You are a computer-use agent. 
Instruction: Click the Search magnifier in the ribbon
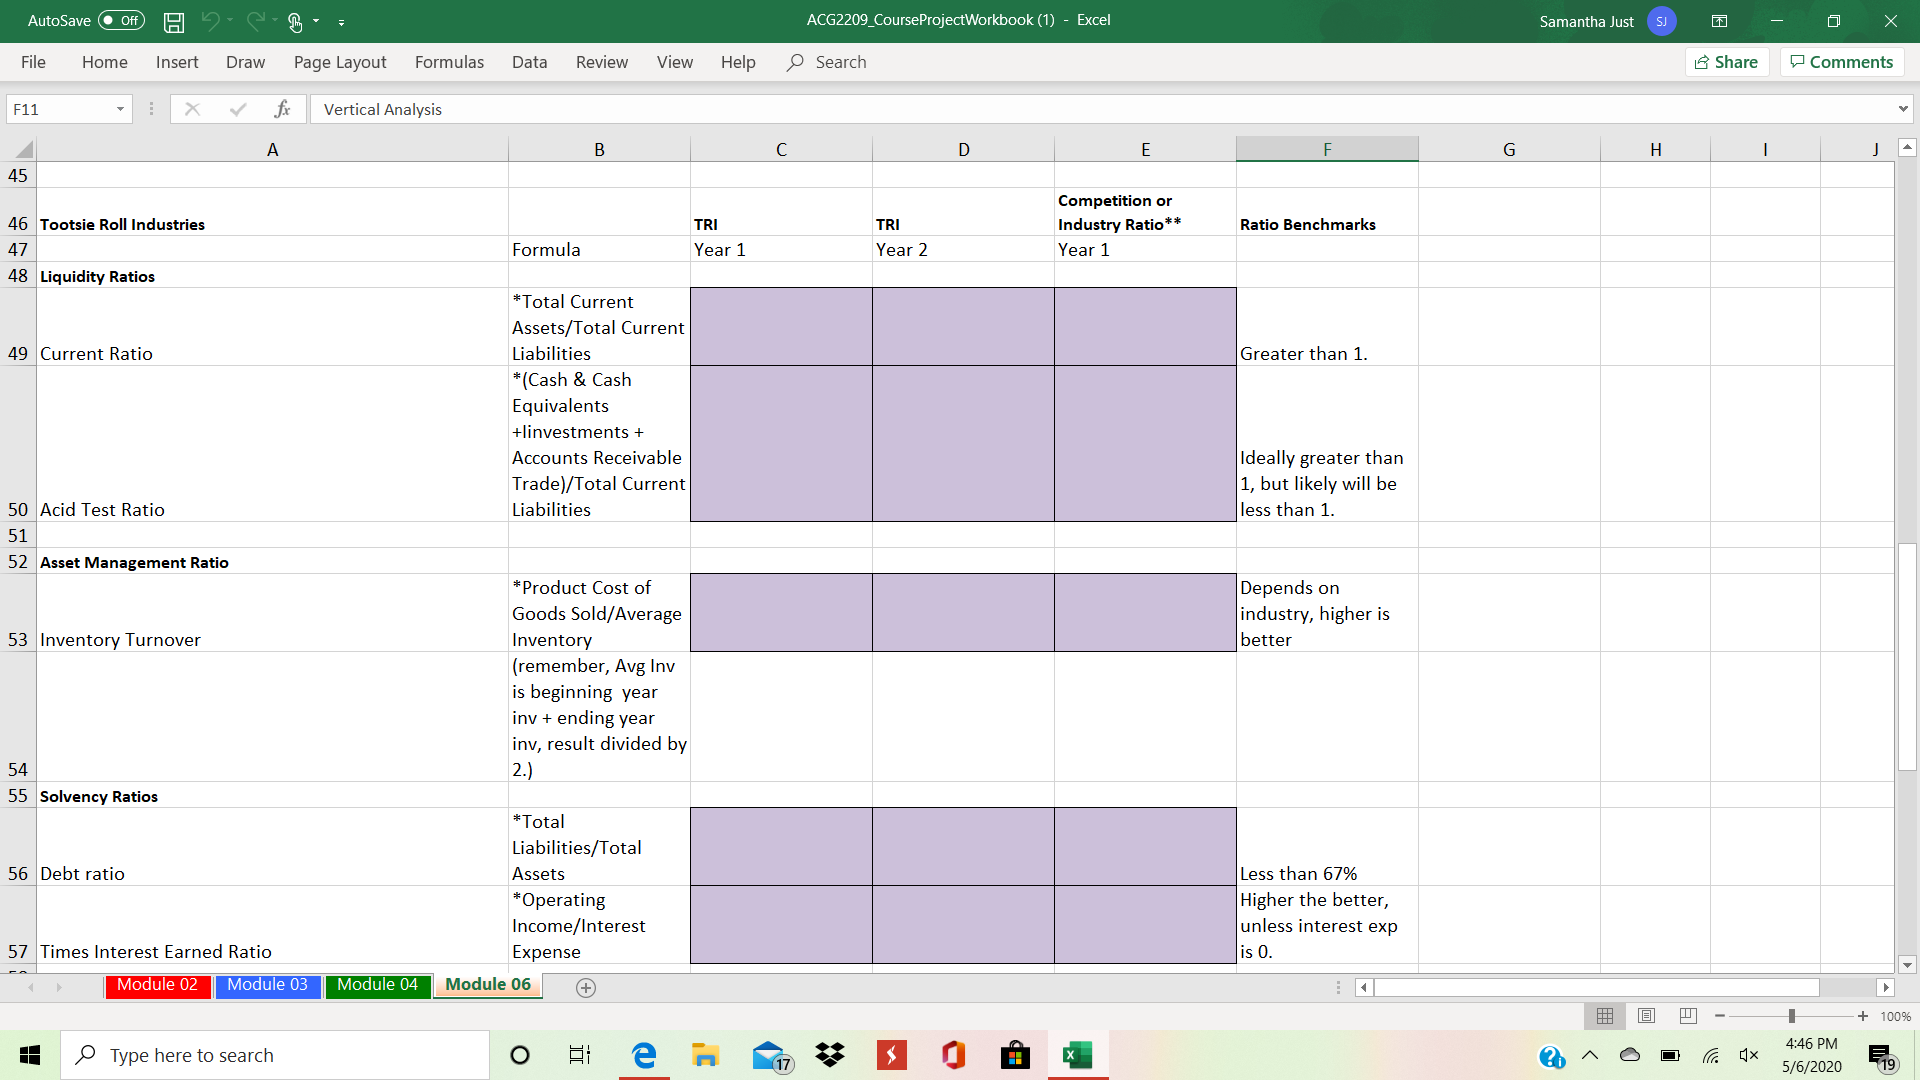pyautogui.click(x=795, y=62)
